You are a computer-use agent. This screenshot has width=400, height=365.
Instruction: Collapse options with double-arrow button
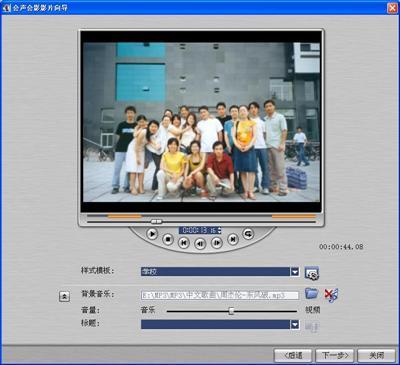tap(64, 296)
